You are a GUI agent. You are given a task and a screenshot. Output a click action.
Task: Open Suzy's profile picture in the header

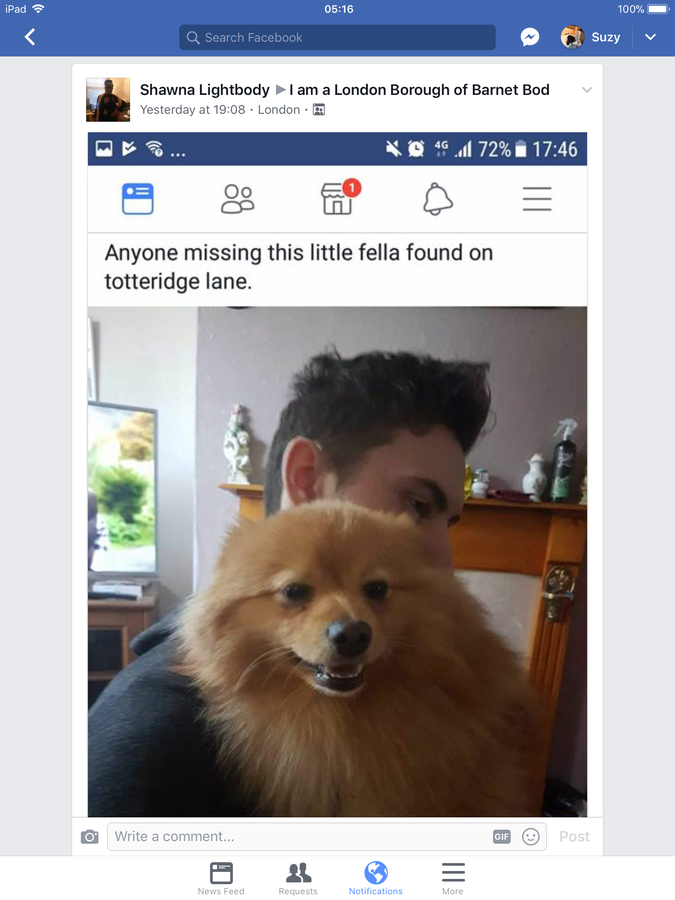point(572,37)
